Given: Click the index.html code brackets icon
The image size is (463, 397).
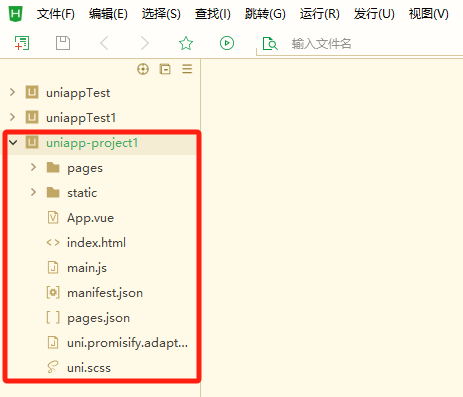Looking at the screenshot, I should tap(53, 243).
